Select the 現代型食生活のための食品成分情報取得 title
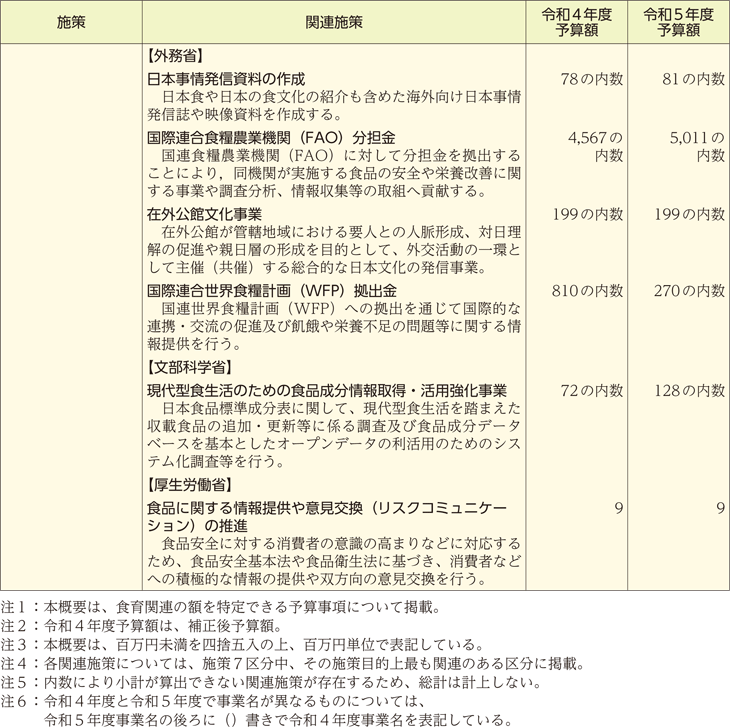 327,390
